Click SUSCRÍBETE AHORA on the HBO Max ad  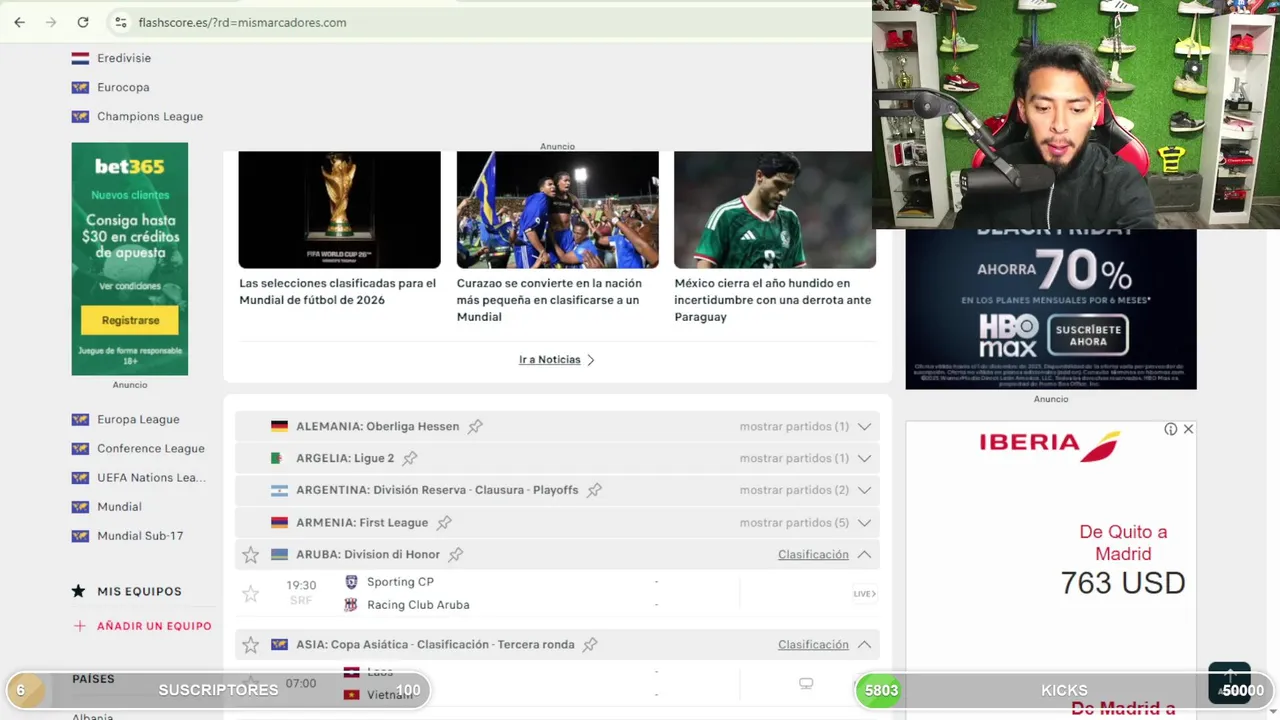[1088, 335]
